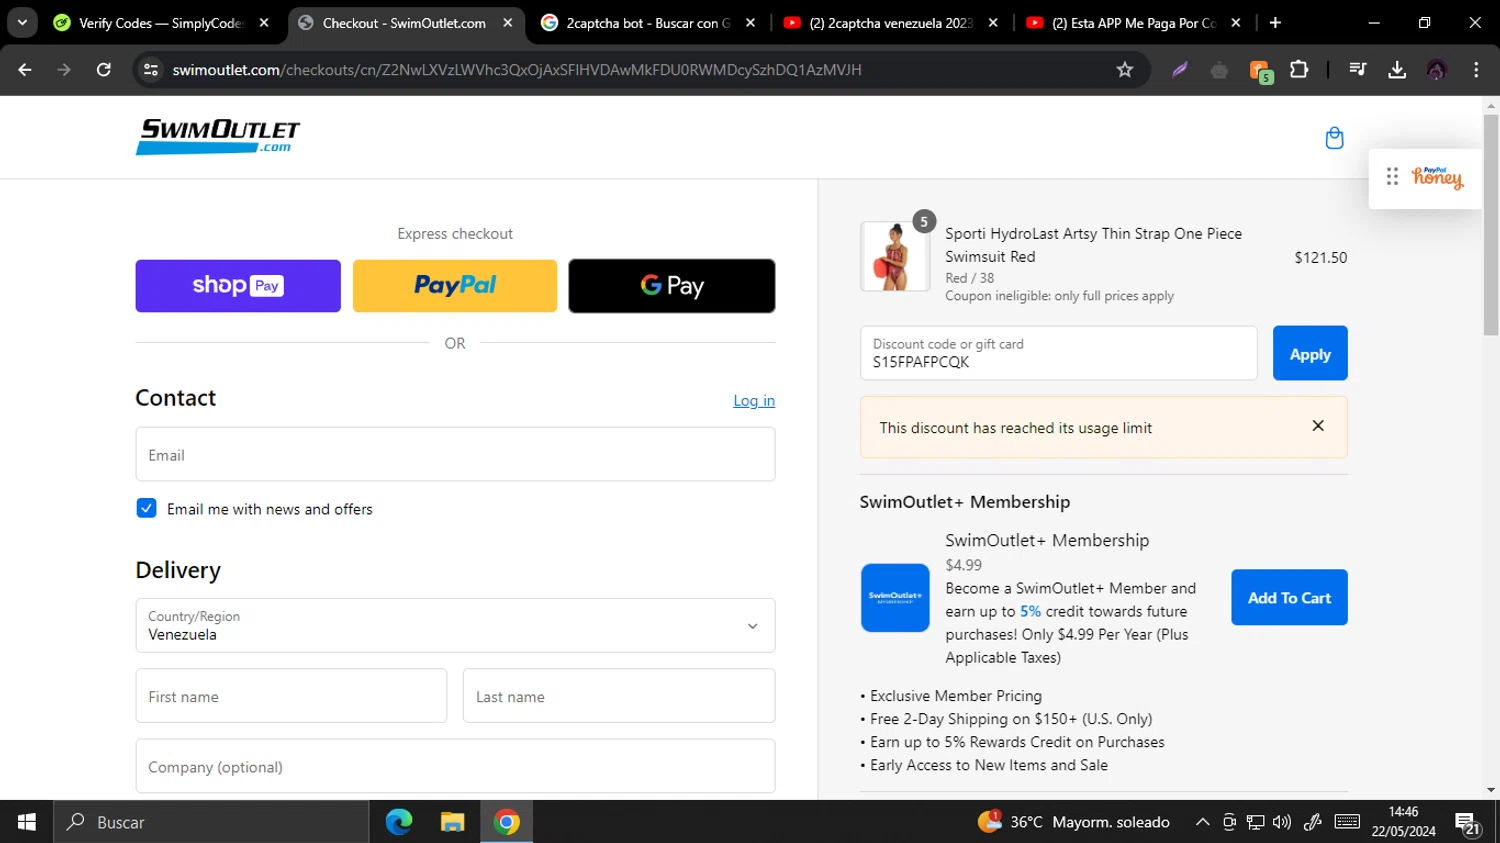The image size is (1500, 843).
Task: Switch to 2captcha venezuela YouTube tab
Action: (891, 22)
